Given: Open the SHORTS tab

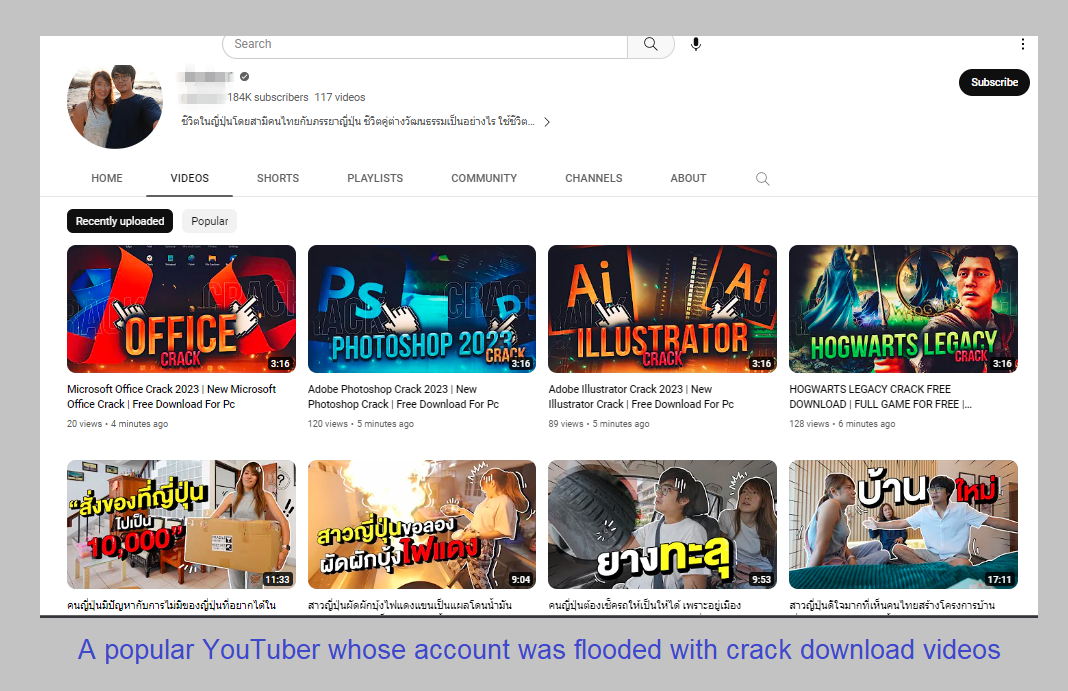Looking at the screenshot, I should pos(278,178).
